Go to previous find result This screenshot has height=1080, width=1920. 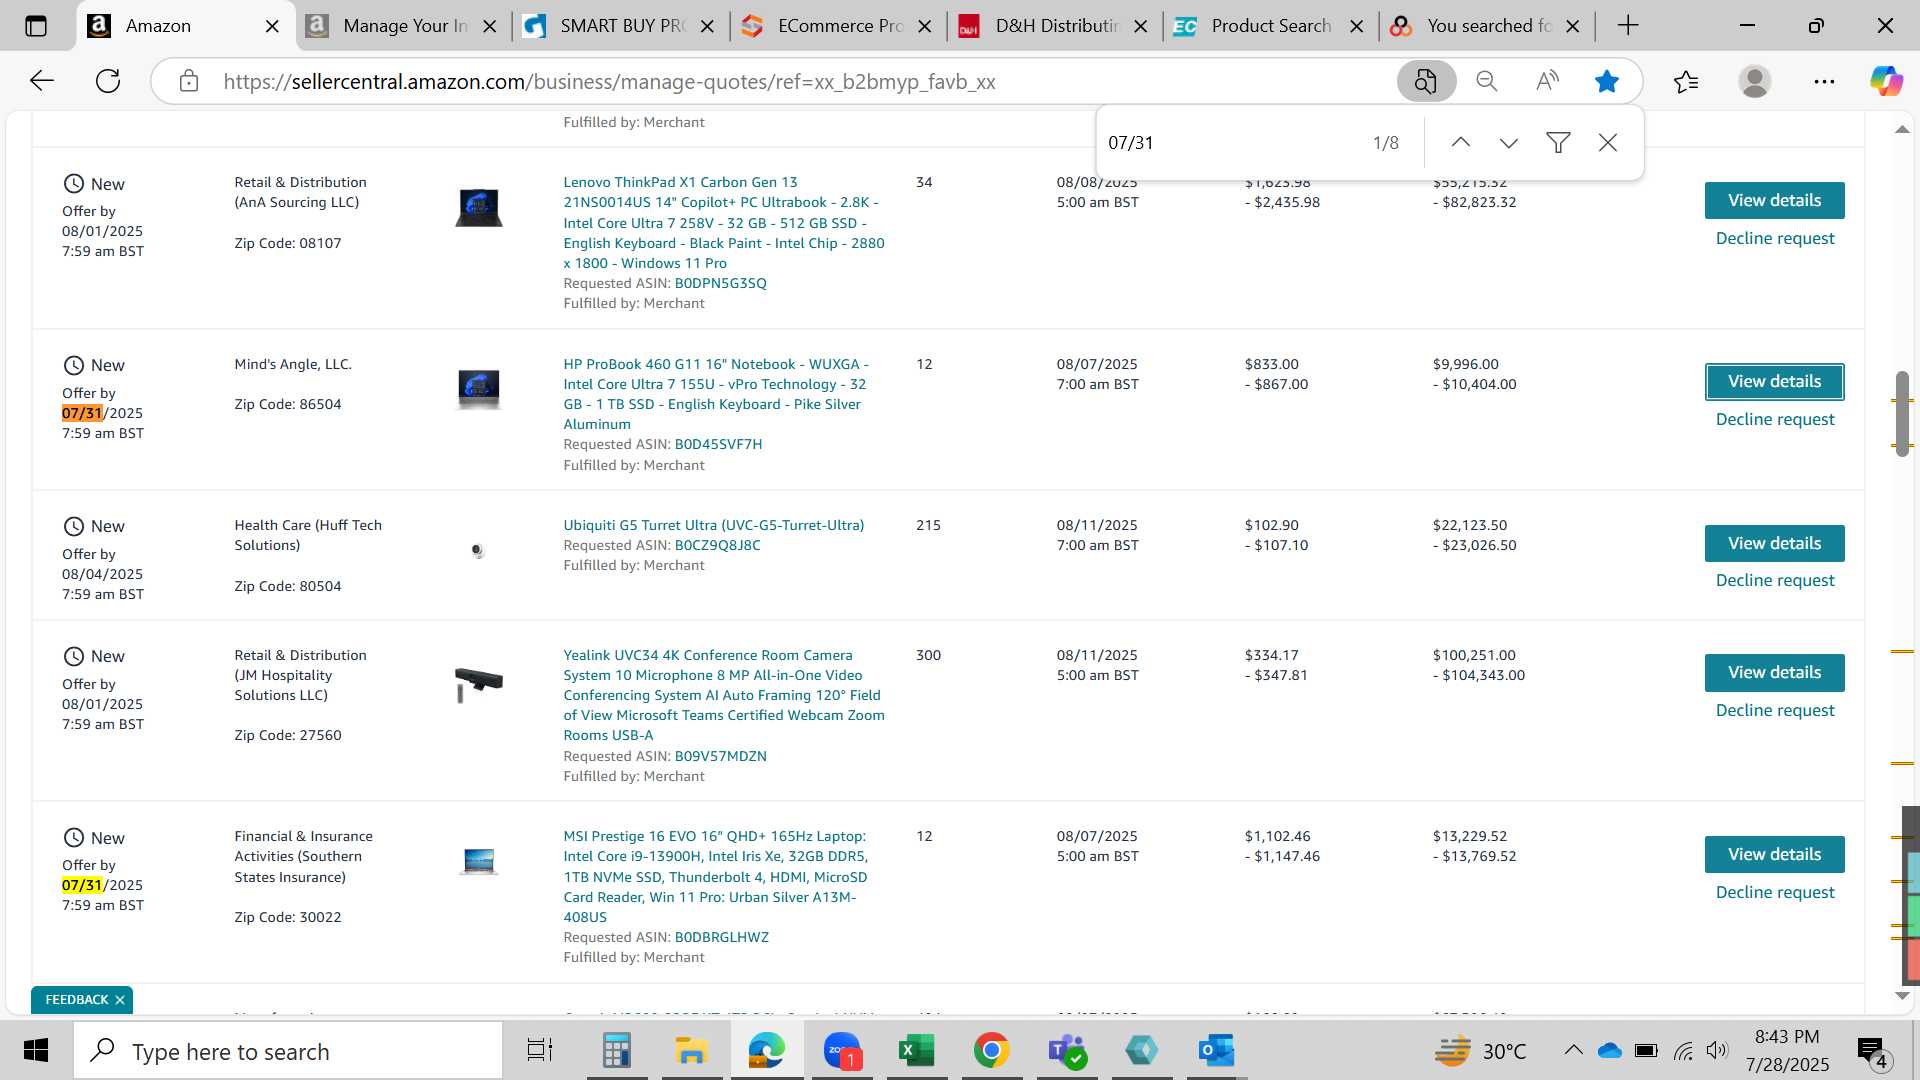click(1461, 143)
